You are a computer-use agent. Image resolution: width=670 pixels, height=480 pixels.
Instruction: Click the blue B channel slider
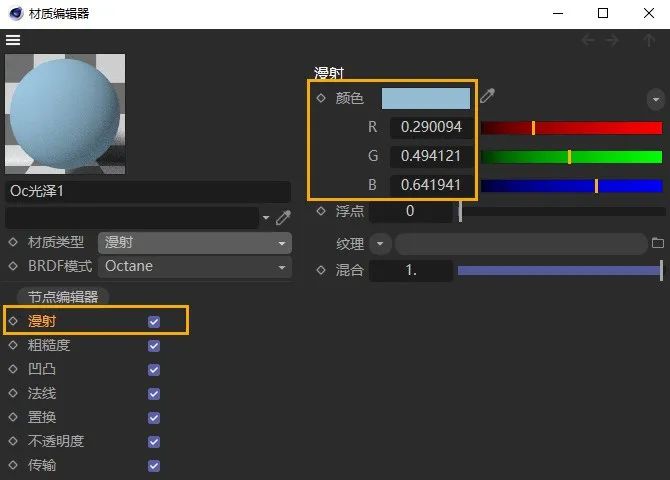571,186
